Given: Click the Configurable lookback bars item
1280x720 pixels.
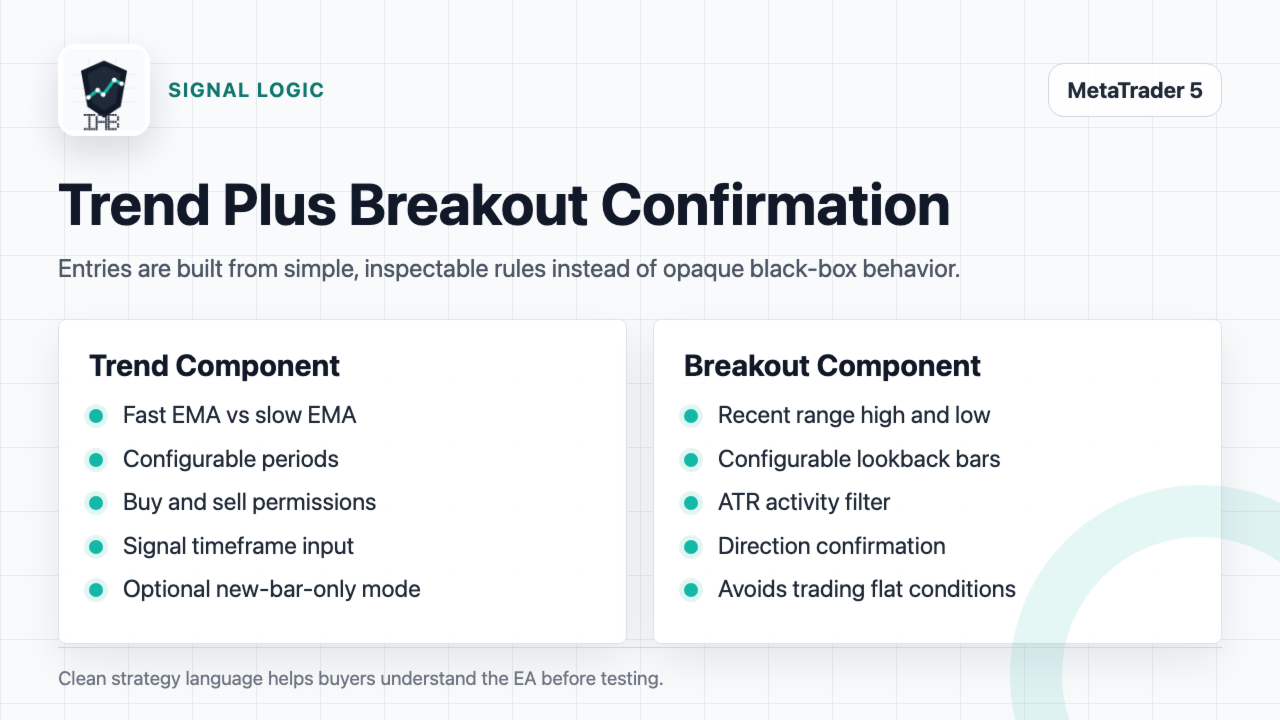Looking at the screenshot, I should click(x=859, y=459).
